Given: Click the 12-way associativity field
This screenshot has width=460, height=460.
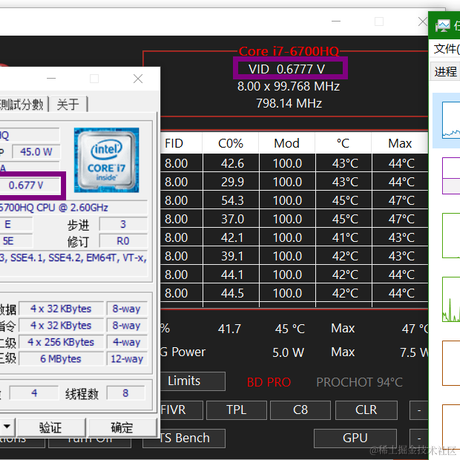Looking at the screenshot, I should click(127, 359).
